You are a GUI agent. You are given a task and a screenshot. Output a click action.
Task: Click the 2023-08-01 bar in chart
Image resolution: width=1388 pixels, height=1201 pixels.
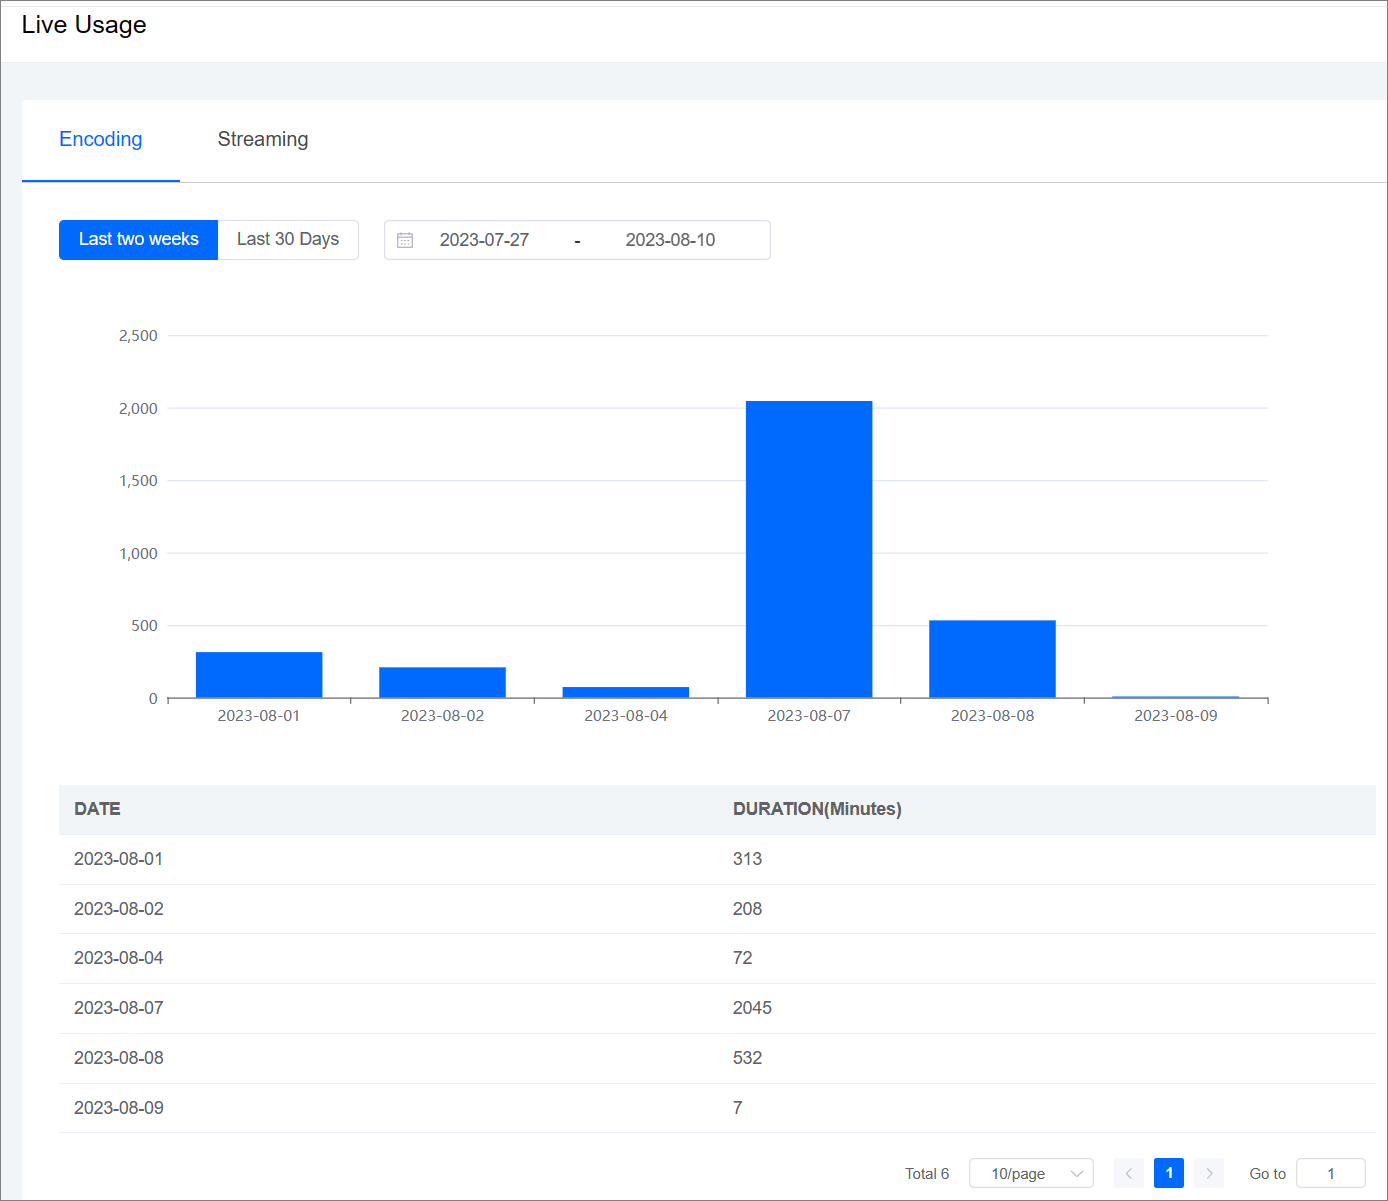click(259, 675)
